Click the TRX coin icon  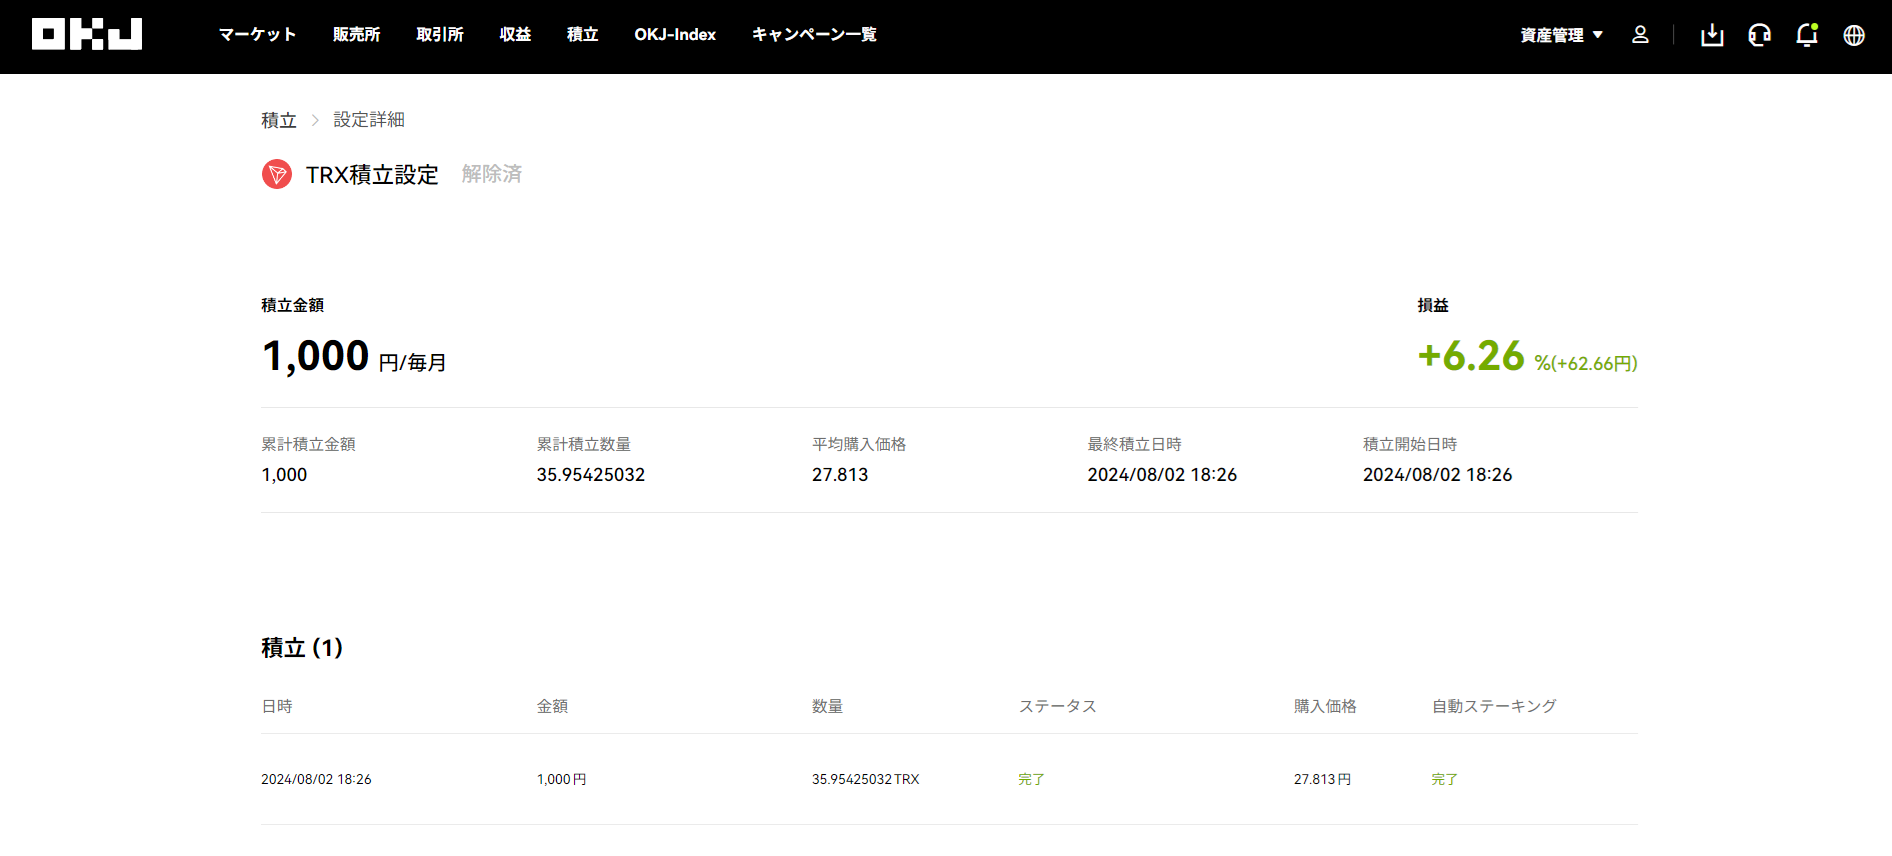click(x=277, y=174)
